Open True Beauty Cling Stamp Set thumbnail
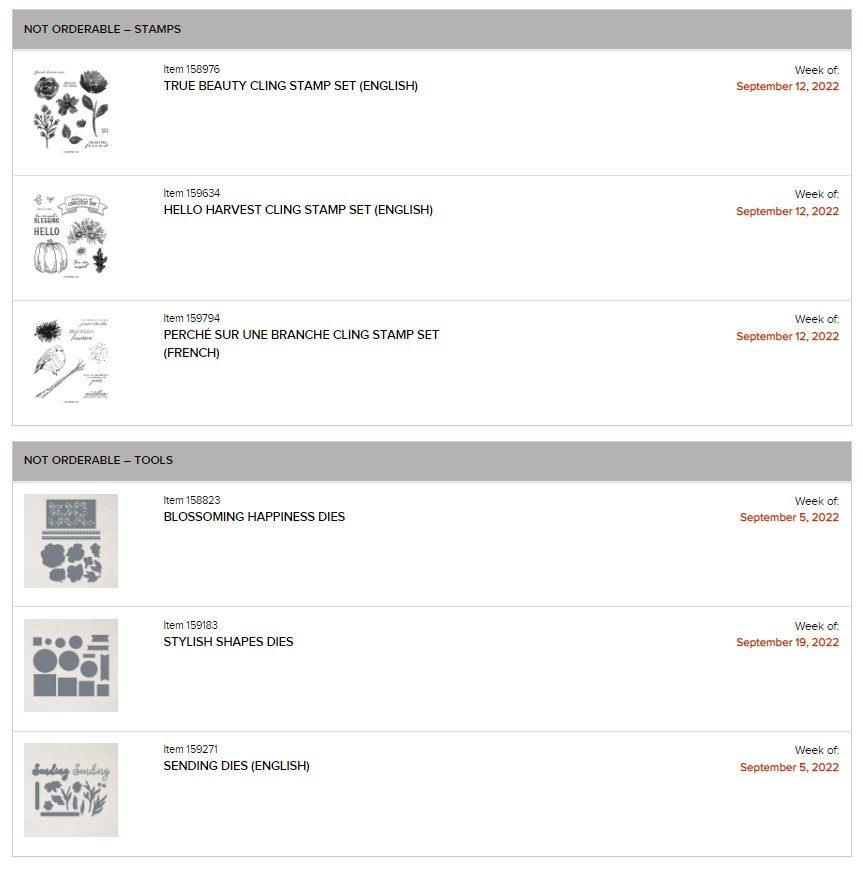The image size is (863, 869). point(70,112)
